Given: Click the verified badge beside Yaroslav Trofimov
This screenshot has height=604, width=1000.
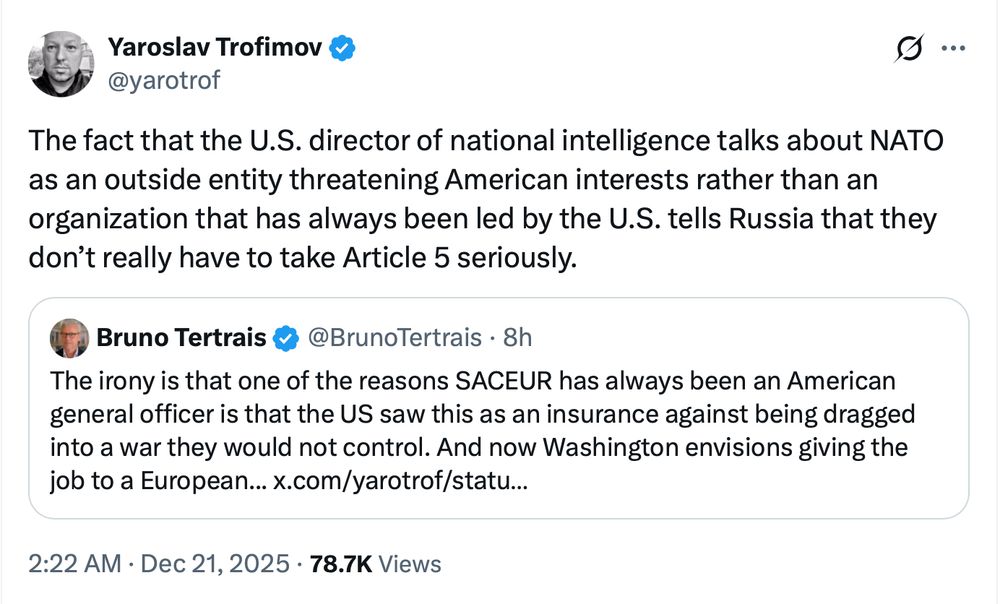Looking at the screenshot, I should (x=345, y=47).
